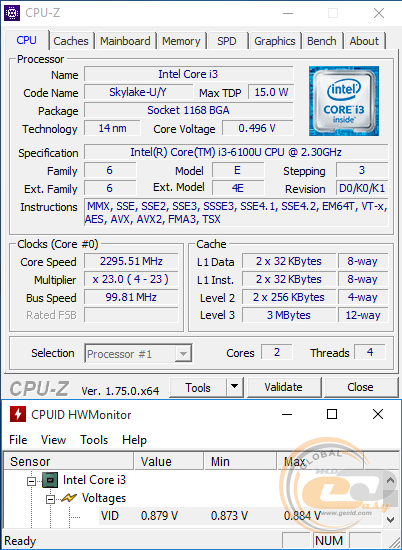The image size is (402, 550).
Task: Maximize the HWMonitor window
Action: pyautogui.click(x=332, y=414)
